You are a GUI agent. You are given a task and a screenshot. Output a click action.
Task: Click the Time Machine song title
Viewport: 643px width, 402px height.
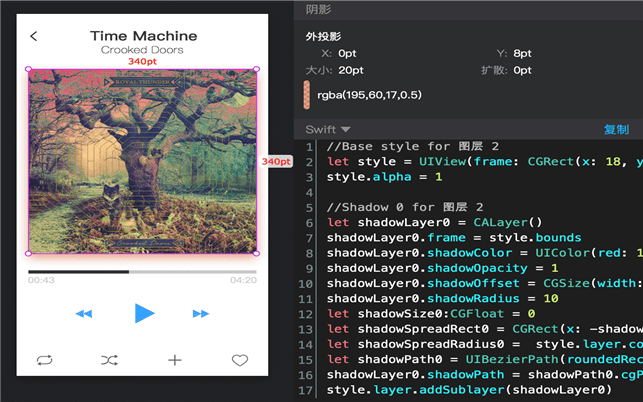(142, 35)
